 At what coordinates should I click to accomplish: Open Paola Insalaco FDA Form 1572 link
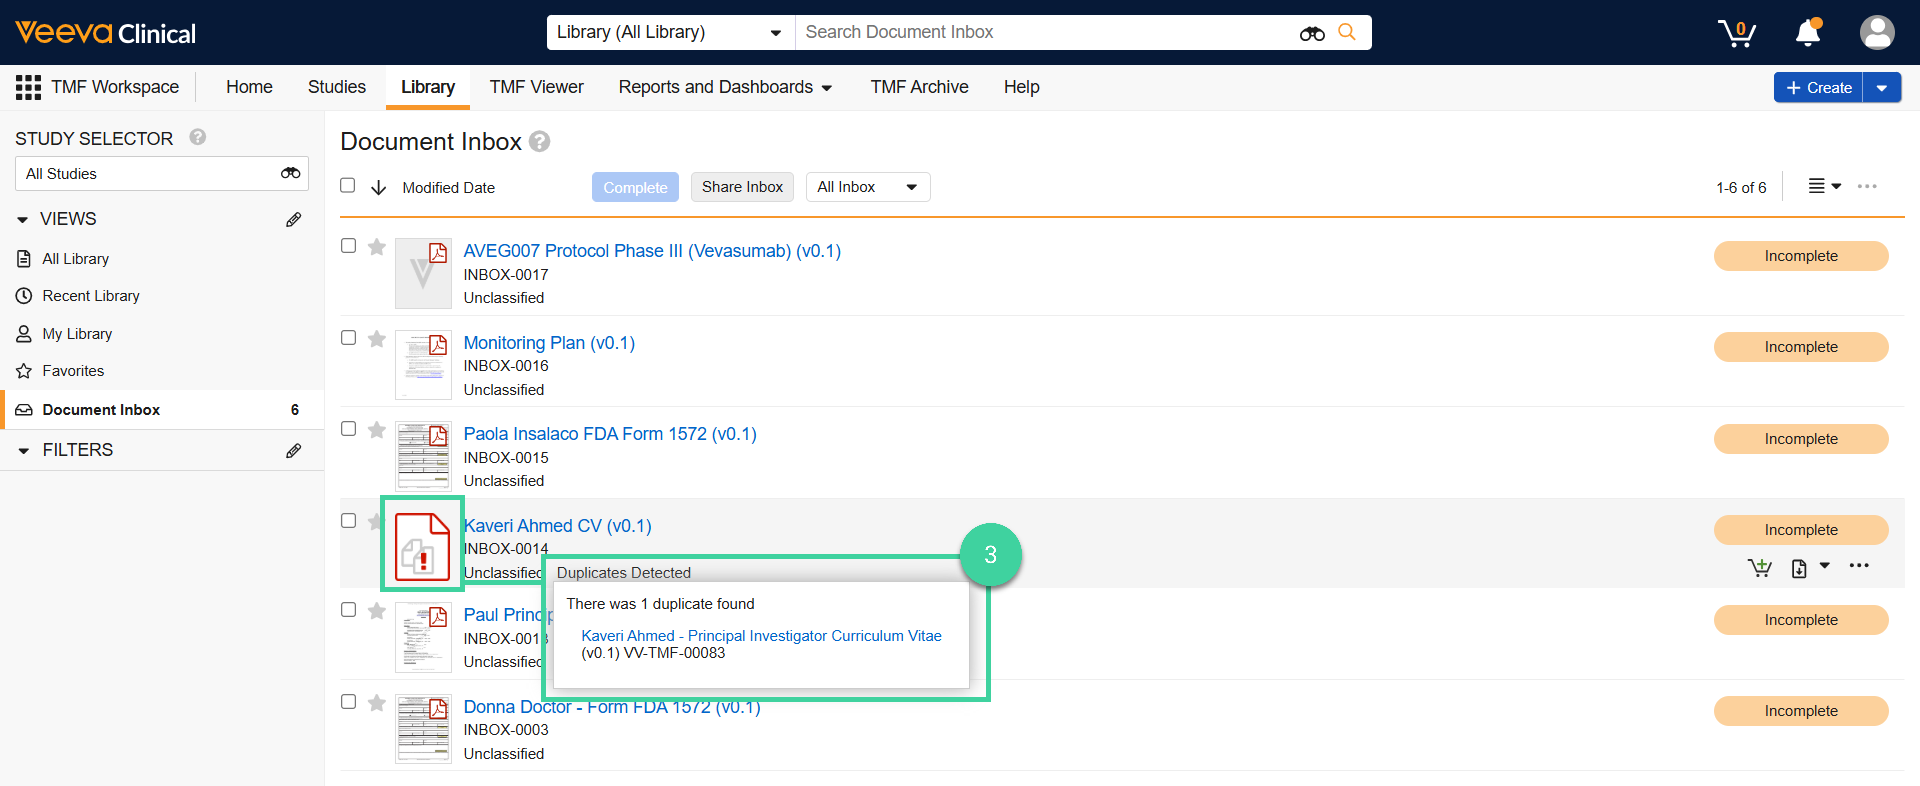click(x=610, y=434)
